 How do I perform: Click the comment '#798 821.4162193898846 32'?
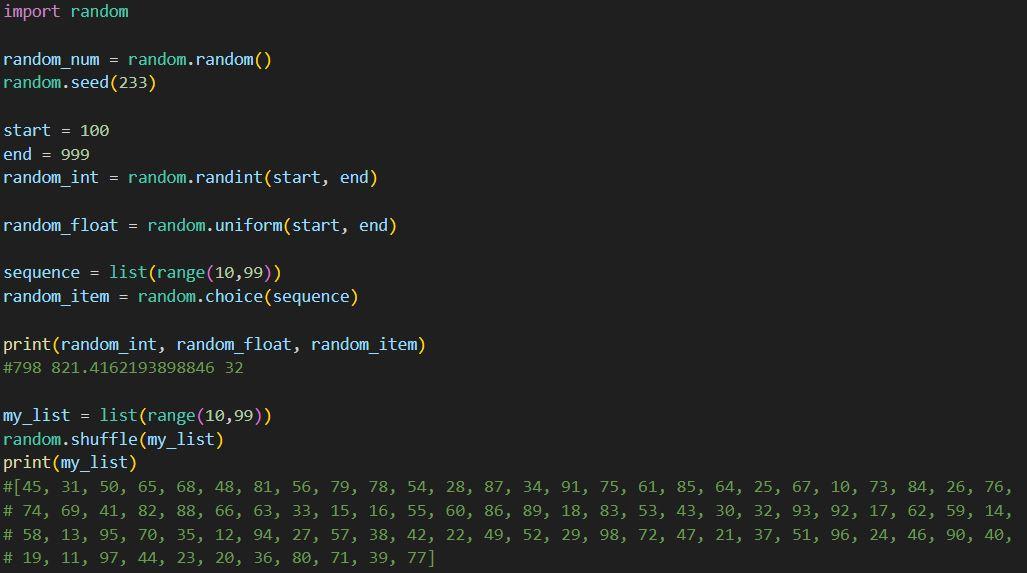pyautogui.click(x=124, y=368)
